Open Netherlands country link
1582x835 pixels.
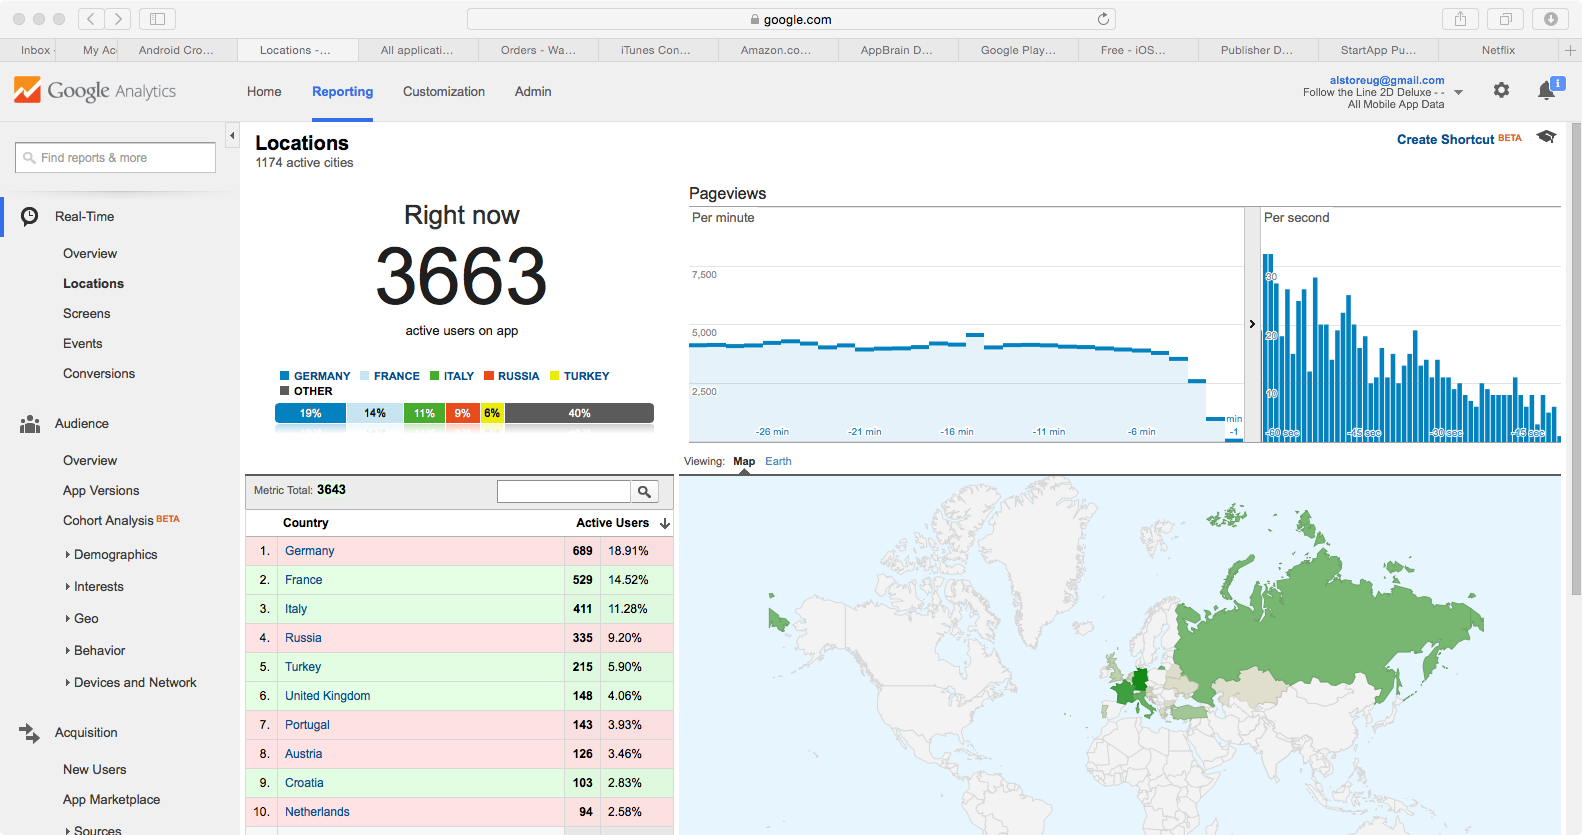pos(318,812)
